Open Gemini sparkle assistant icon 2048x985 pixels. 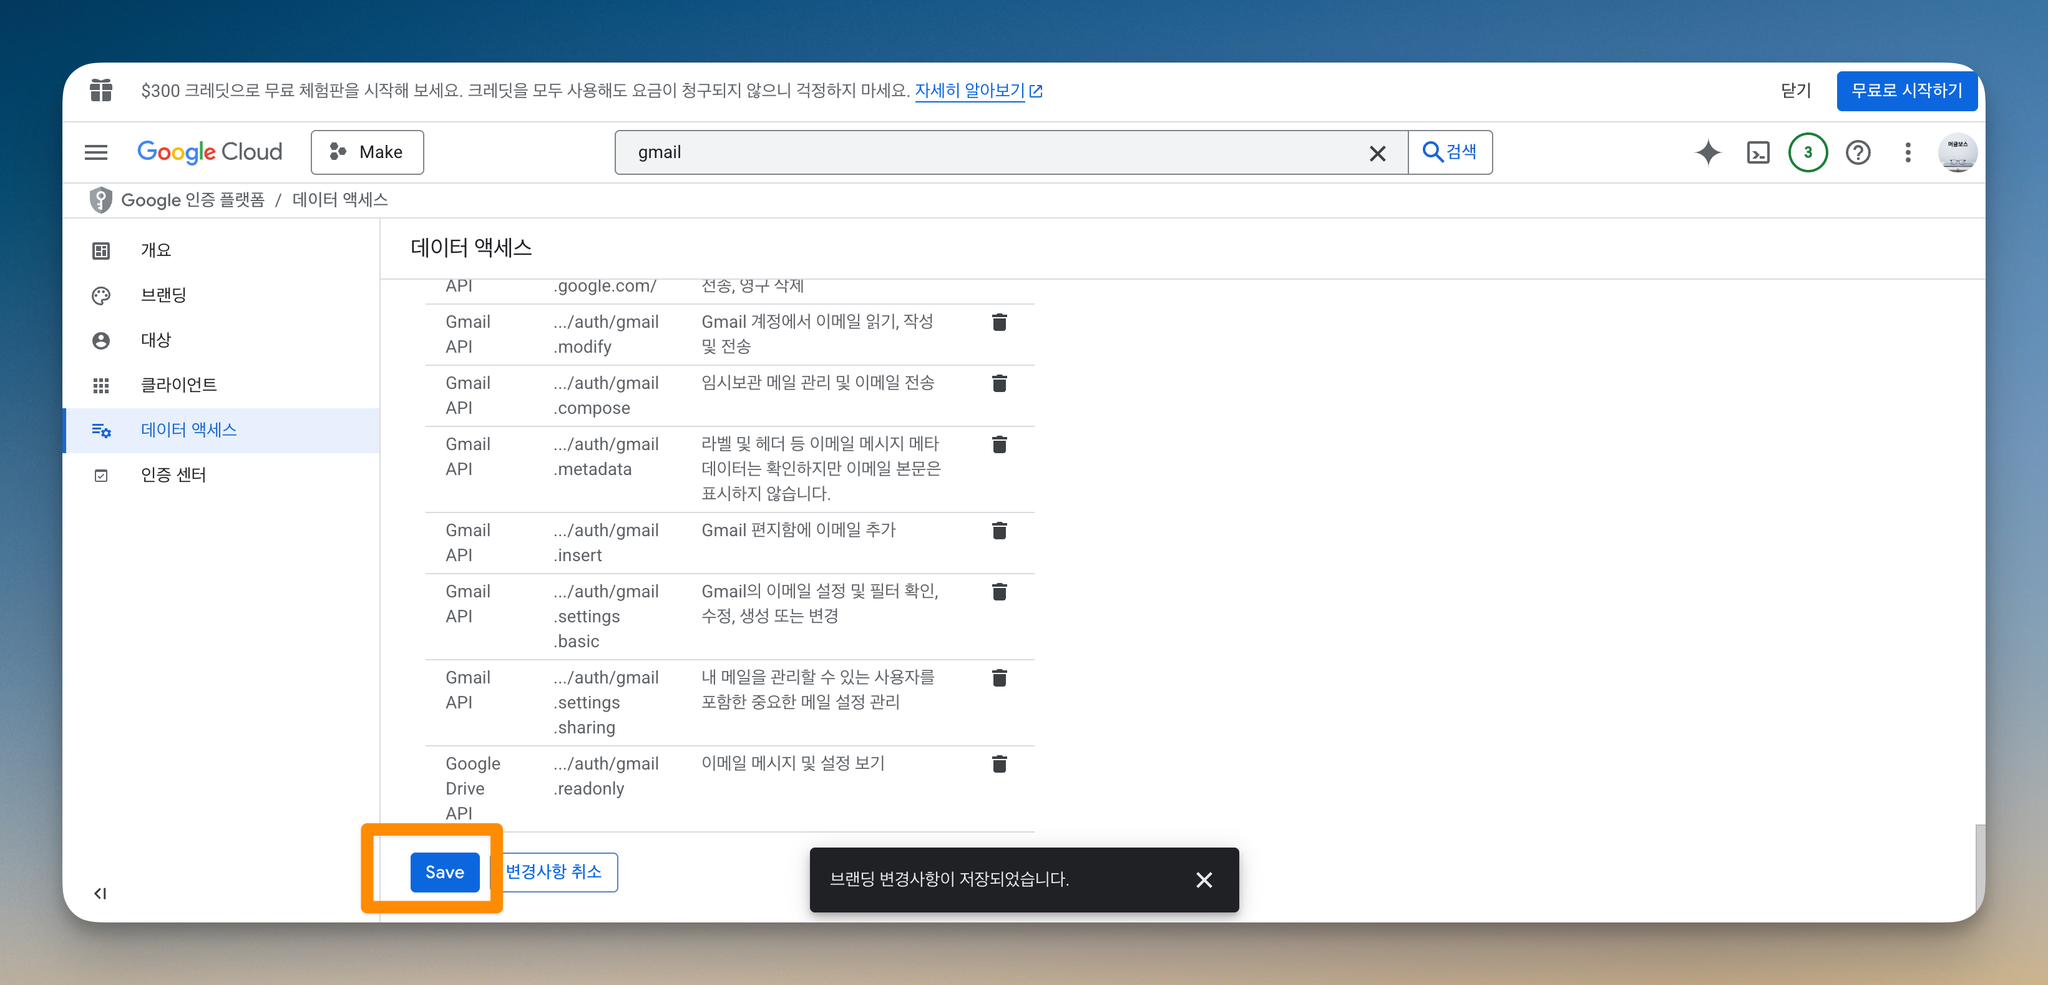tap(1708, 152)
